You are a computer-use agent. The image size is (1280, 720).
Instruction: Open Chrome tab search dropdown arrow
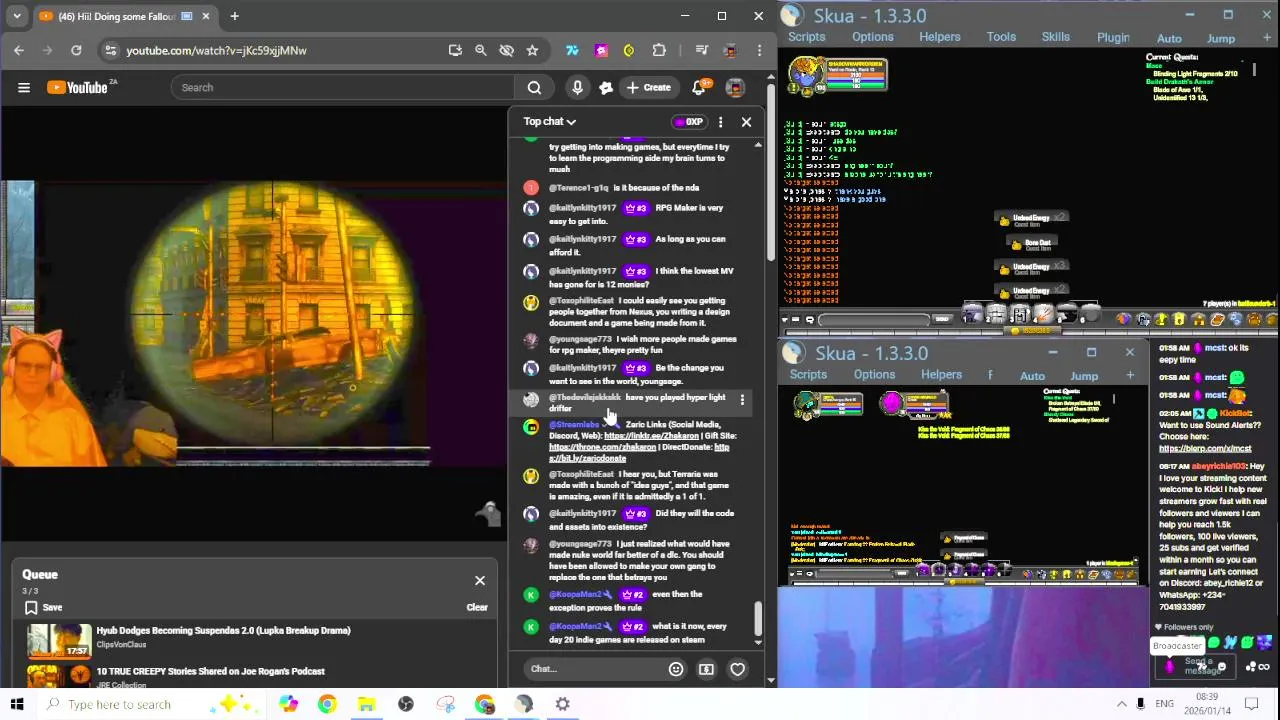pos(16,16)
